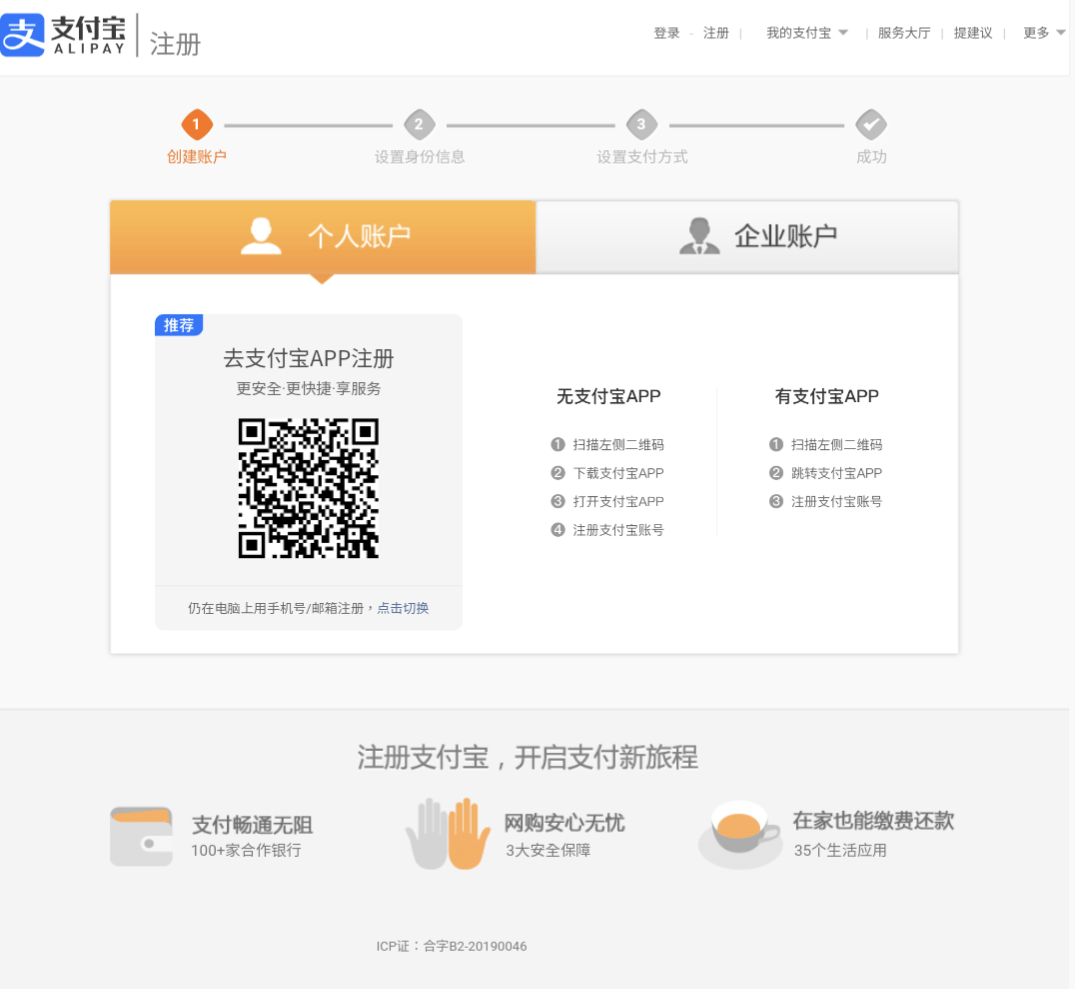Click 注册支付宝账号 under 有支付宝APP
Screen dimensions: 1075x989
tap(836, 501)
